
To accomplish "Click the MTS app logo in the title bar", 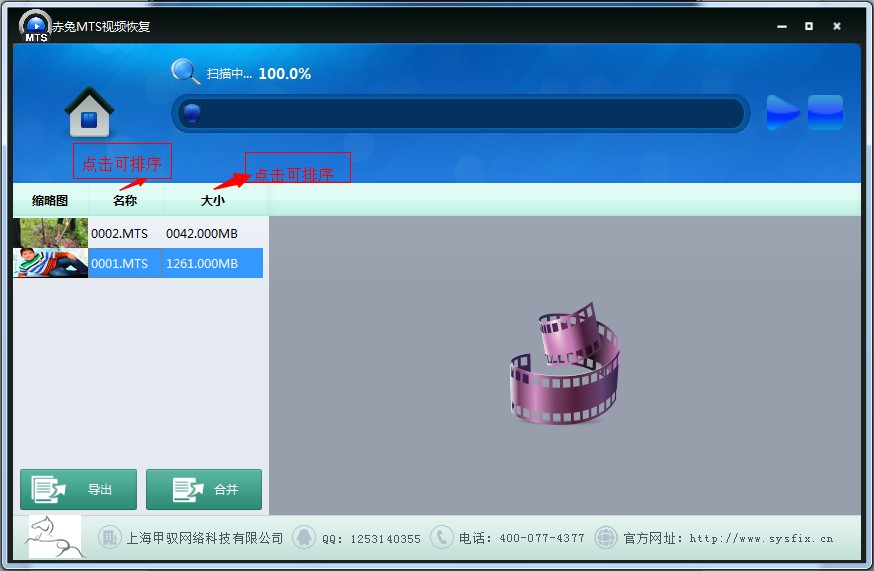I will point(35,26).
